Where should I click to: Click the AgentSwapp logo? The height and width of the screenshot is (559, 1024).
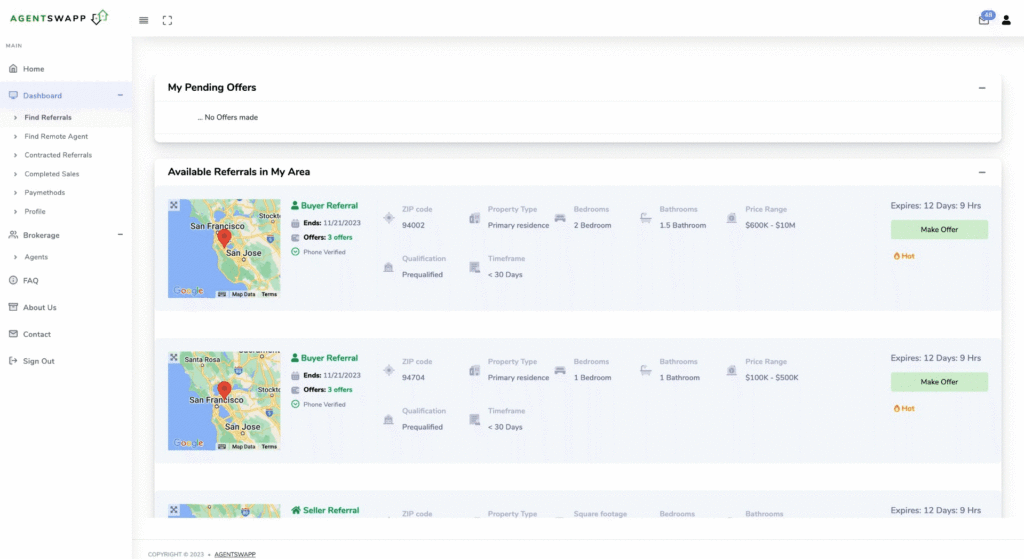[59, 18]
